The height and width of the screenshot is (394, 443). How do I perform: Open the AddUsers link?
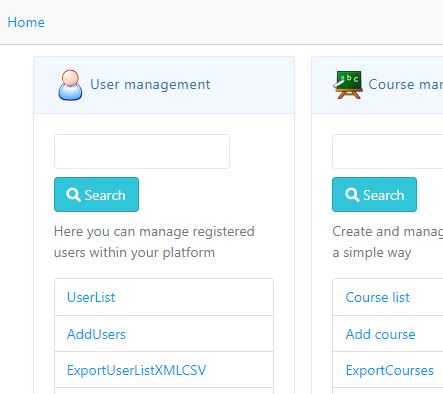click(x=96, y=334)
